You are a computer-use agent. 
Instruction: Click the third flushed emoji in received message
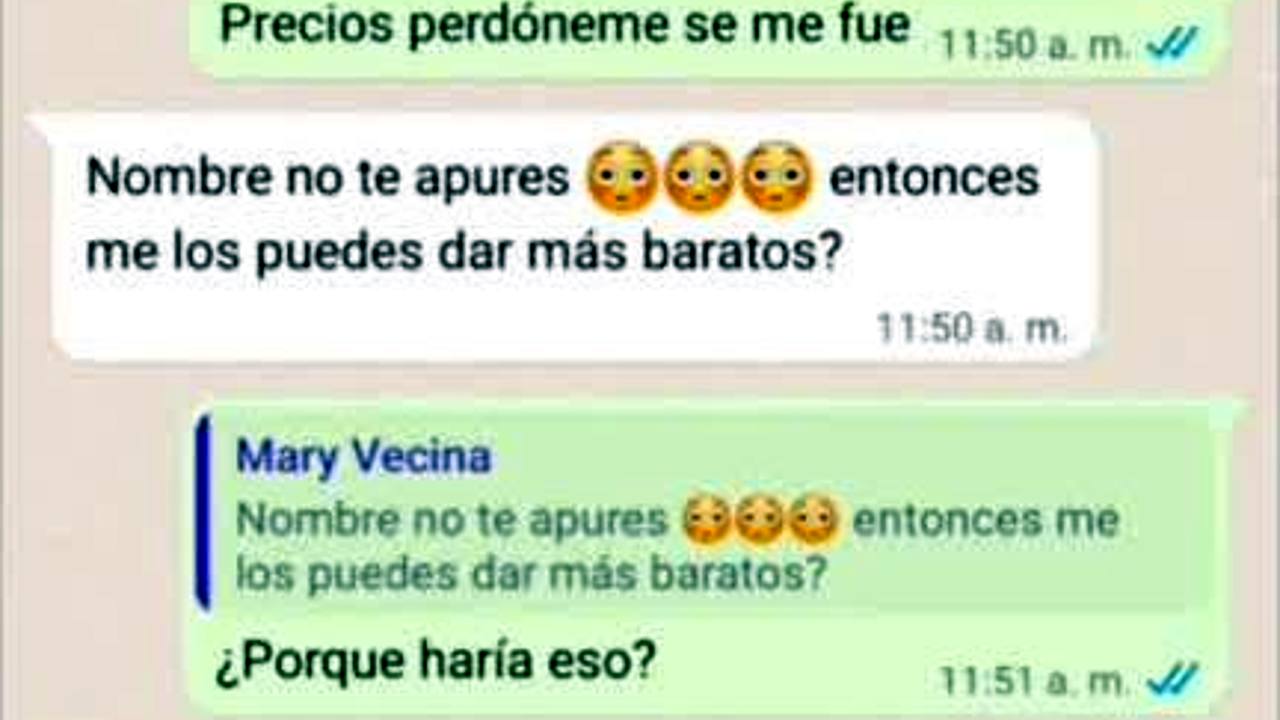[778, 179]
